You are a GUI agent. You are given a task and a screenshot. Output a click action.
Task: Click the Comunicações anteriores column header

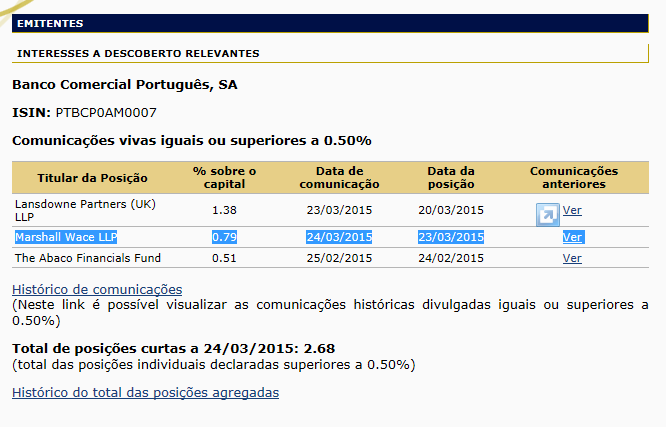click(x=573, y=177)
